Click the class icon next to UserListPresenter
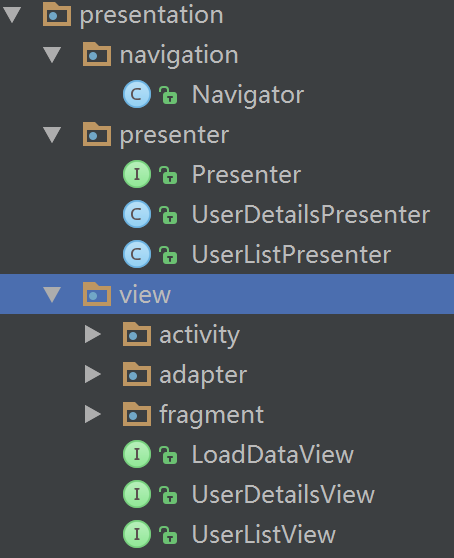 [137, 254]
